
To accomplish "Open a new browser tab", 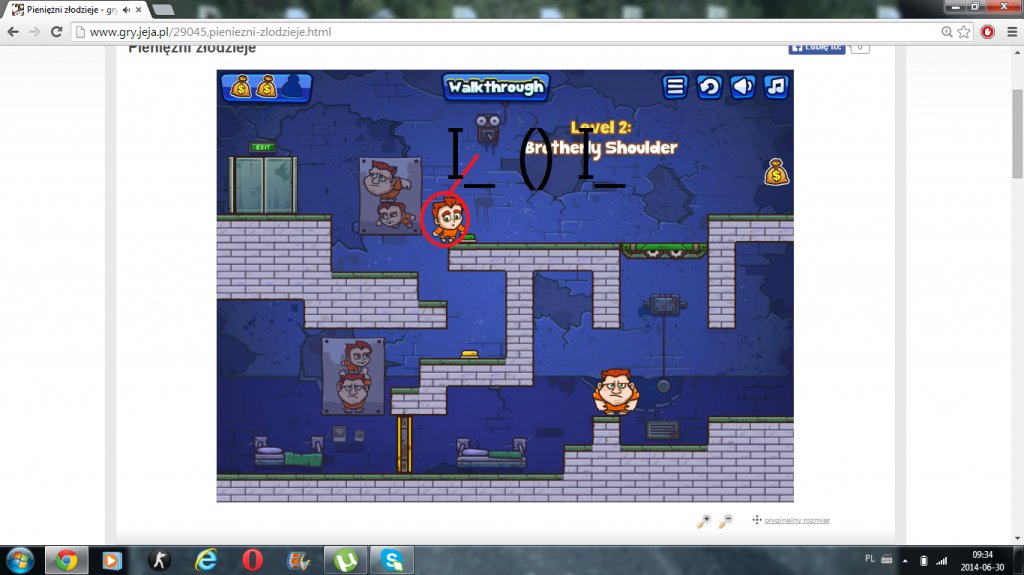I will pyautogui.click(x=163, y=10).
